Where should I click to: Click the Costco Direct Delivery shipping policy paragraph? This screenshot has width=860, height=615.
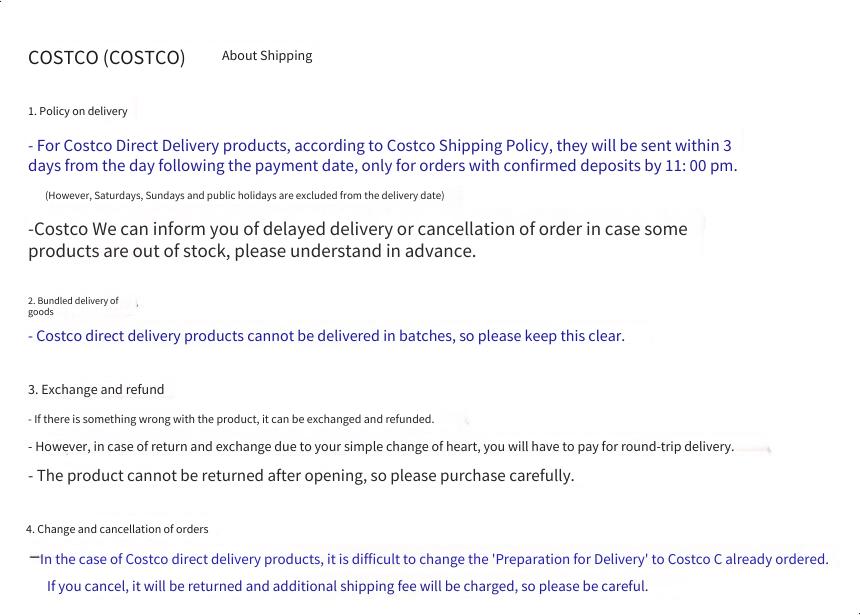(x=382, y=155)
